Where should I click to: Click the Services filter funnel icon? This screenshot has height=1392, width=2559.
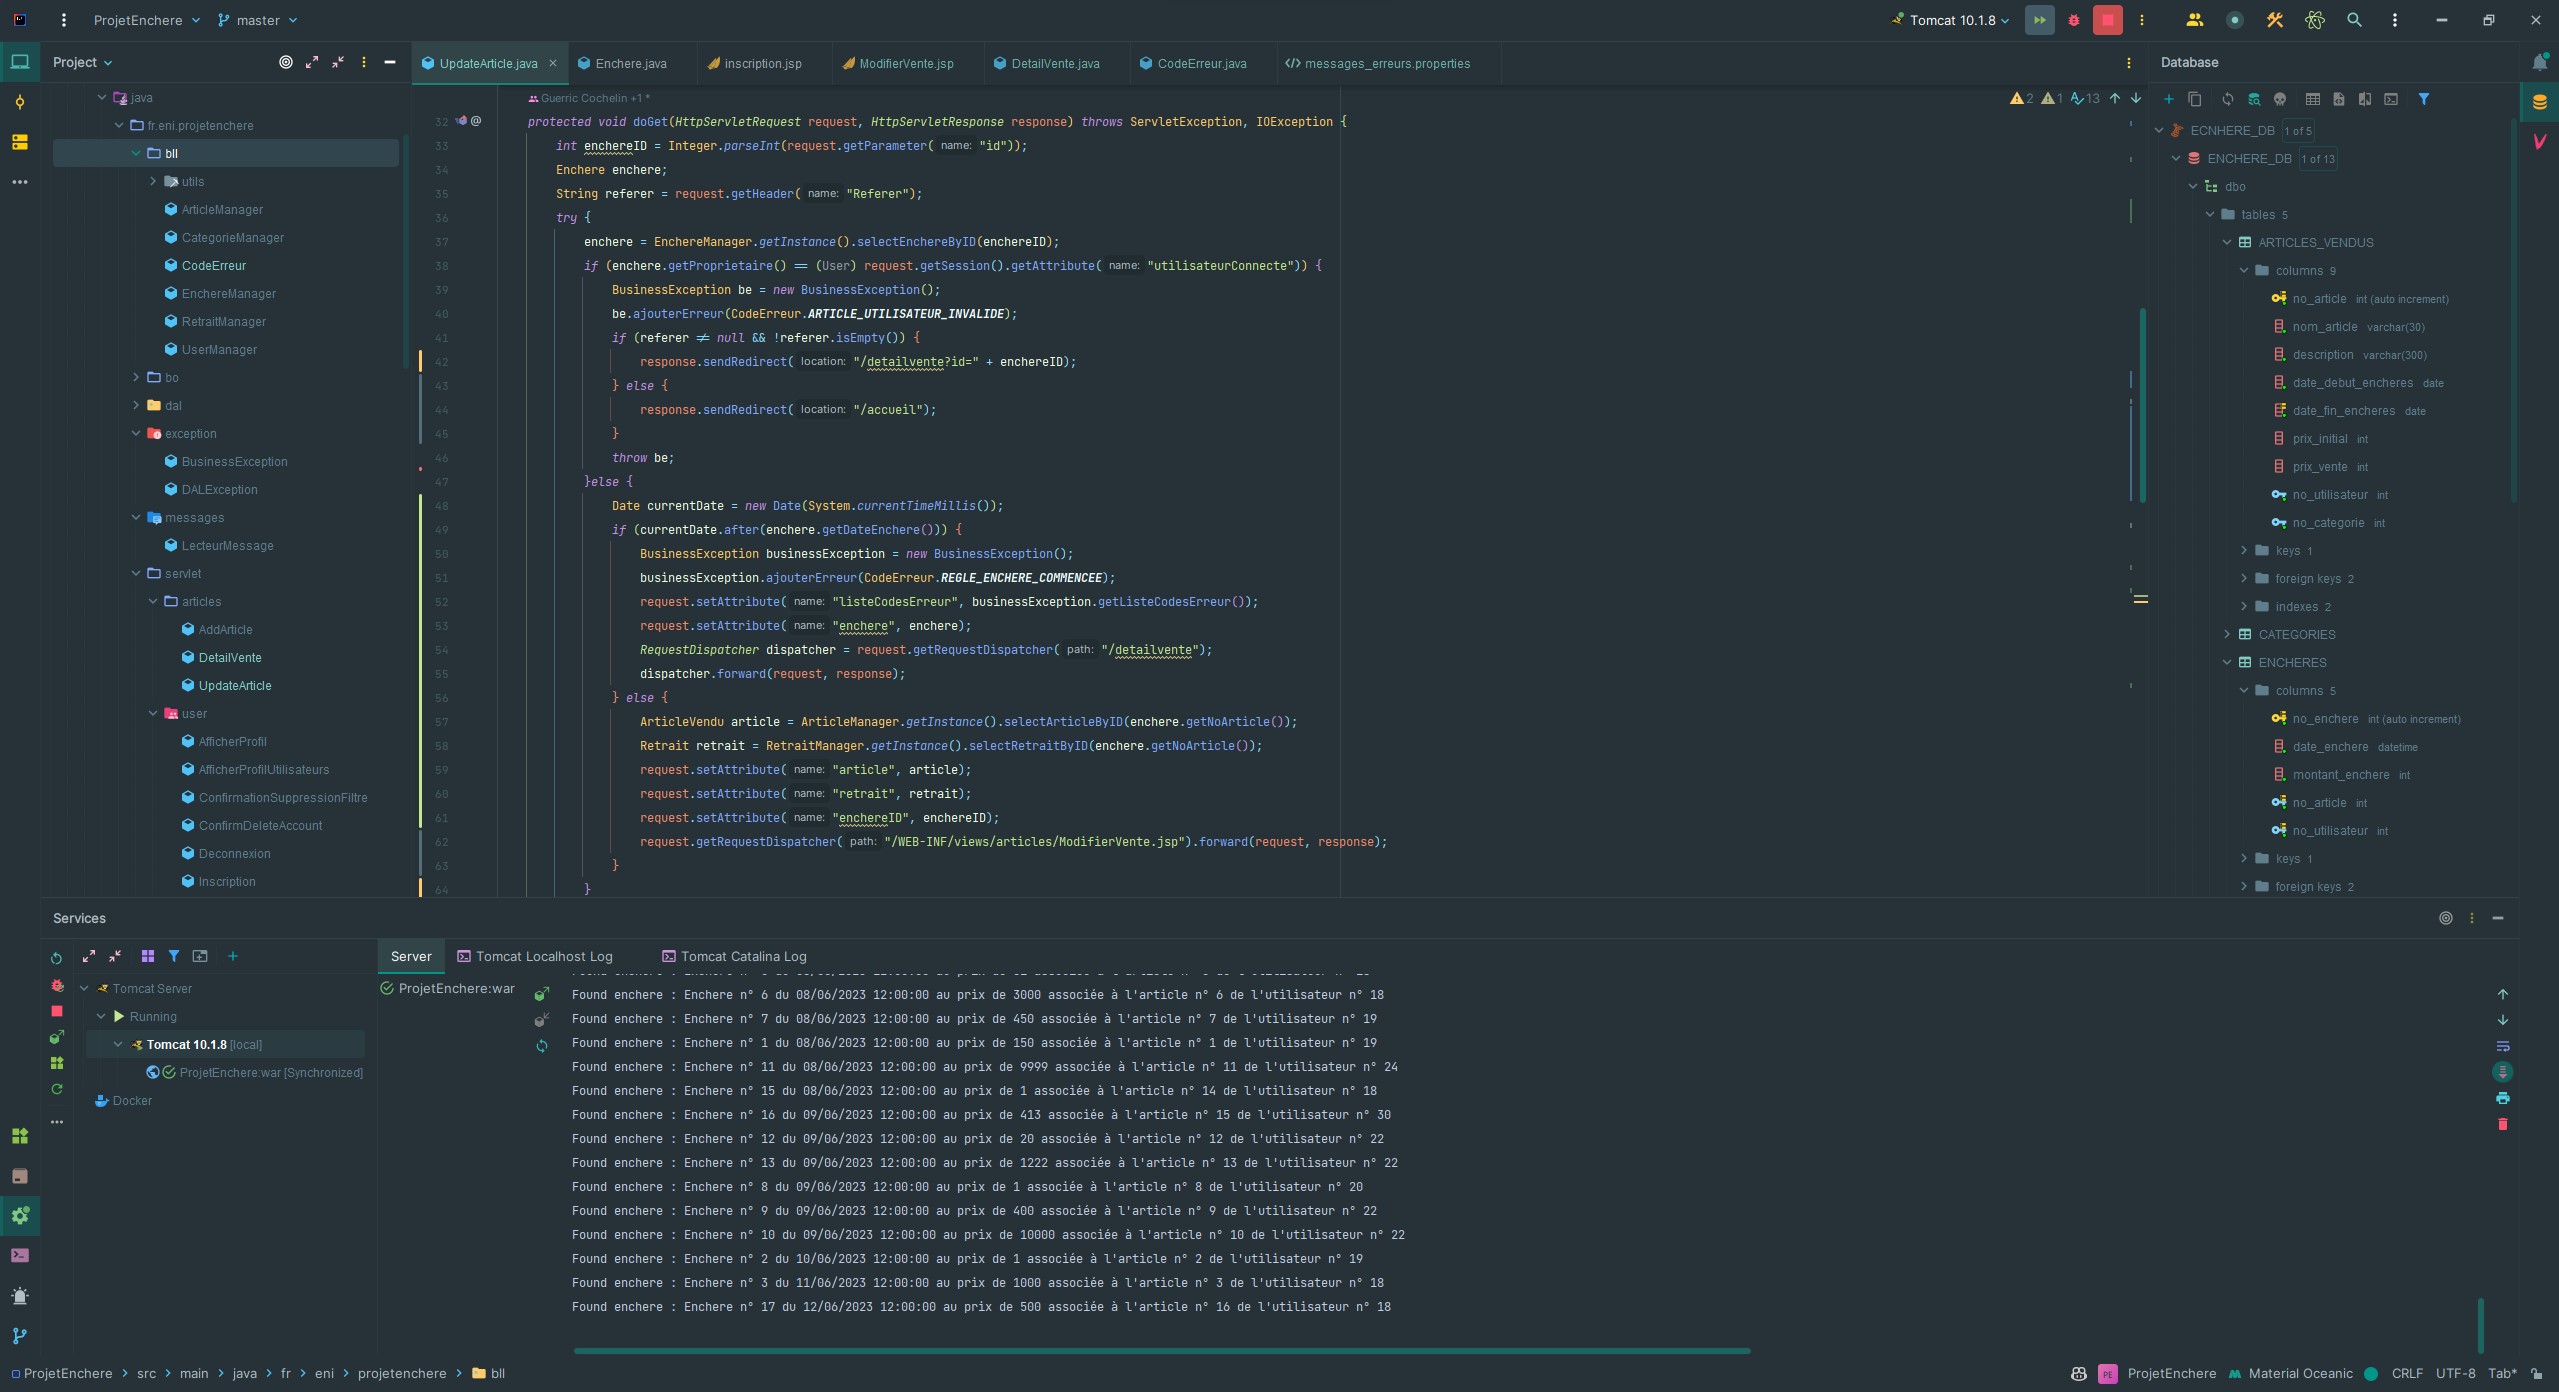pyautogui.click(x=173, y=957)
